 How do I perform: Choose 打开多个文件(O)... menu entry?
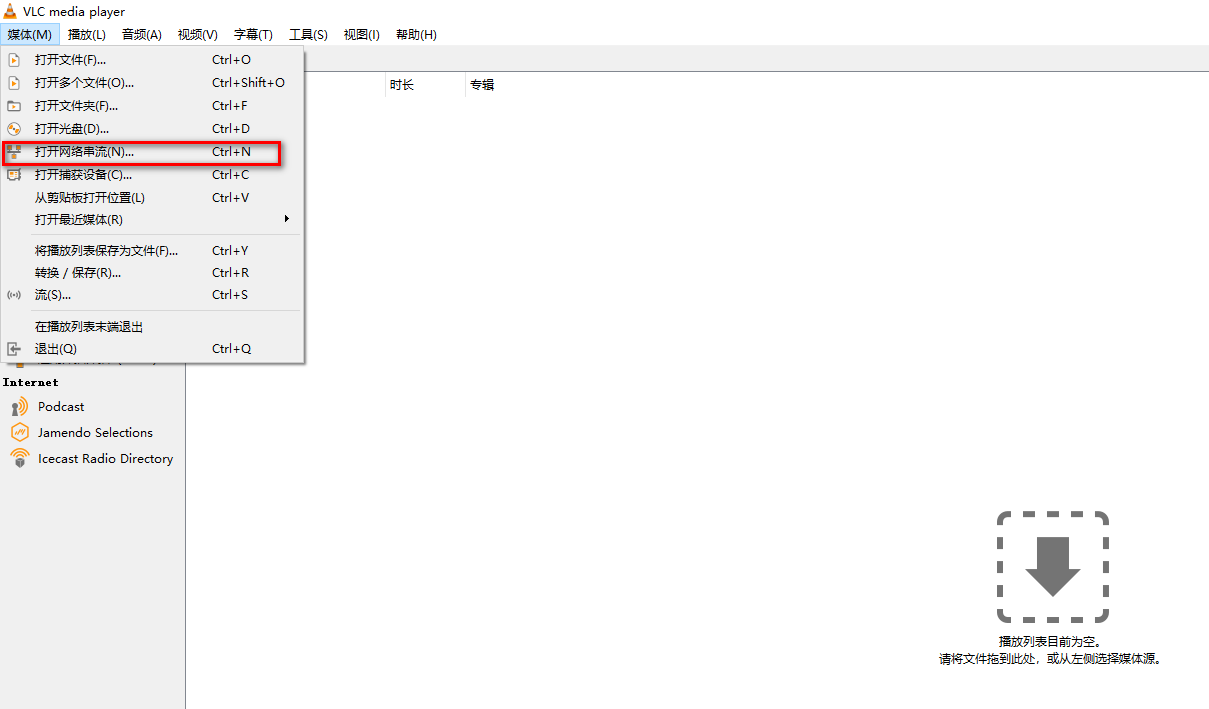pyautogui.click(x=153, y=83)
